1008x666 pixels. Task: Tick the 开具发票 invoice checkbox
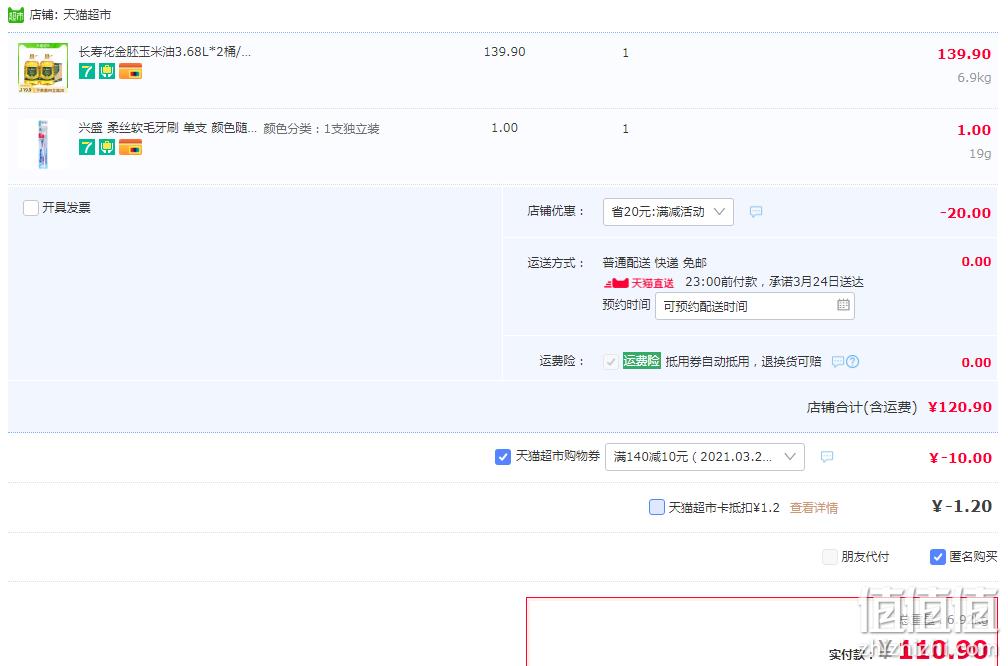point(30,208)
